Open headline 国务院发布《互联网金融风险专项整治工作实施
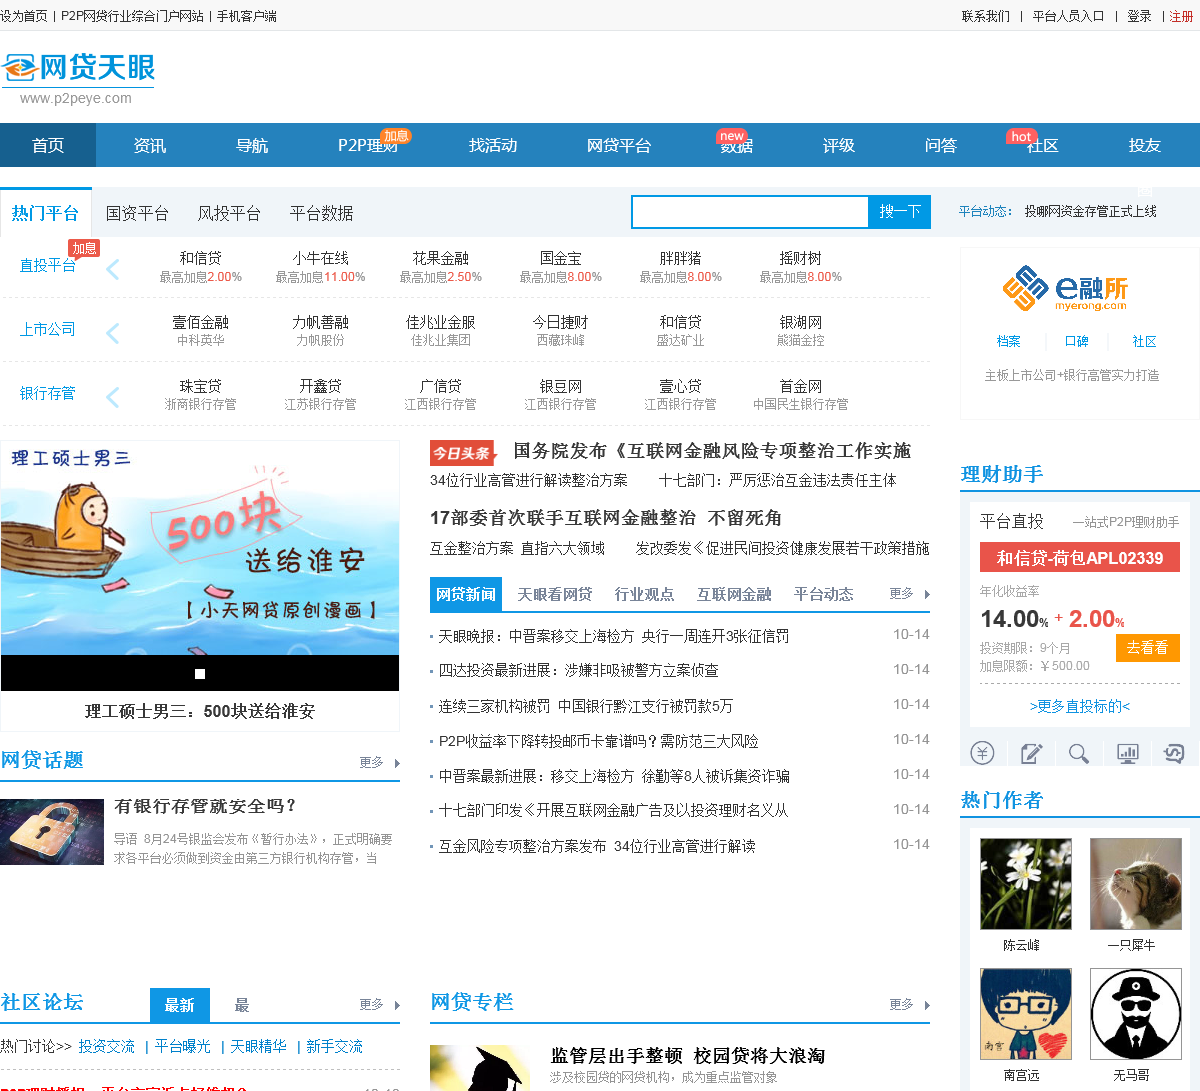Screen dimensions: 1200x1091 click(x=712, y=451)
